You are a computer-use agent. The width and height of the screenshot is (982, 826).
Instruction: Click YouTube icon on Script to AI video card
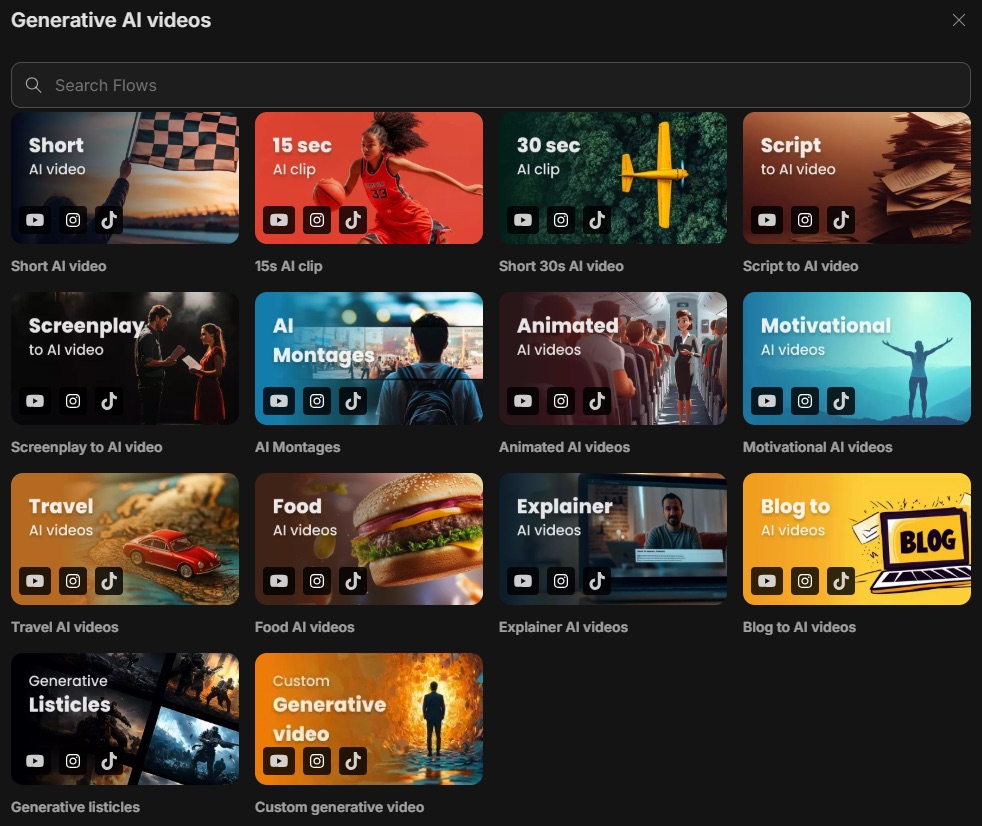[x=767, y=220]
